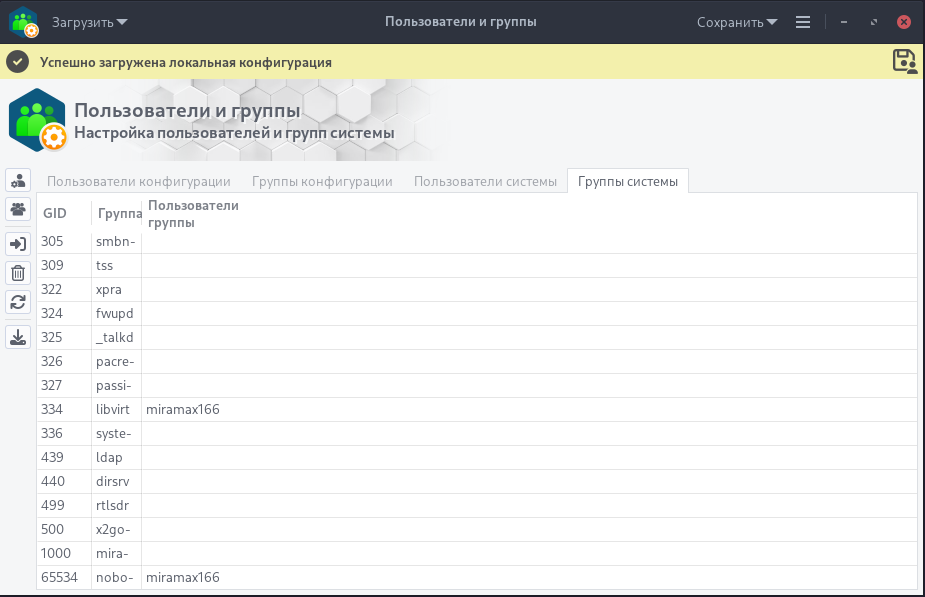Click the groups icon in sidebar
Viewport: 925px width, 597px height.
pyautogui.click(x=18, y=209)
